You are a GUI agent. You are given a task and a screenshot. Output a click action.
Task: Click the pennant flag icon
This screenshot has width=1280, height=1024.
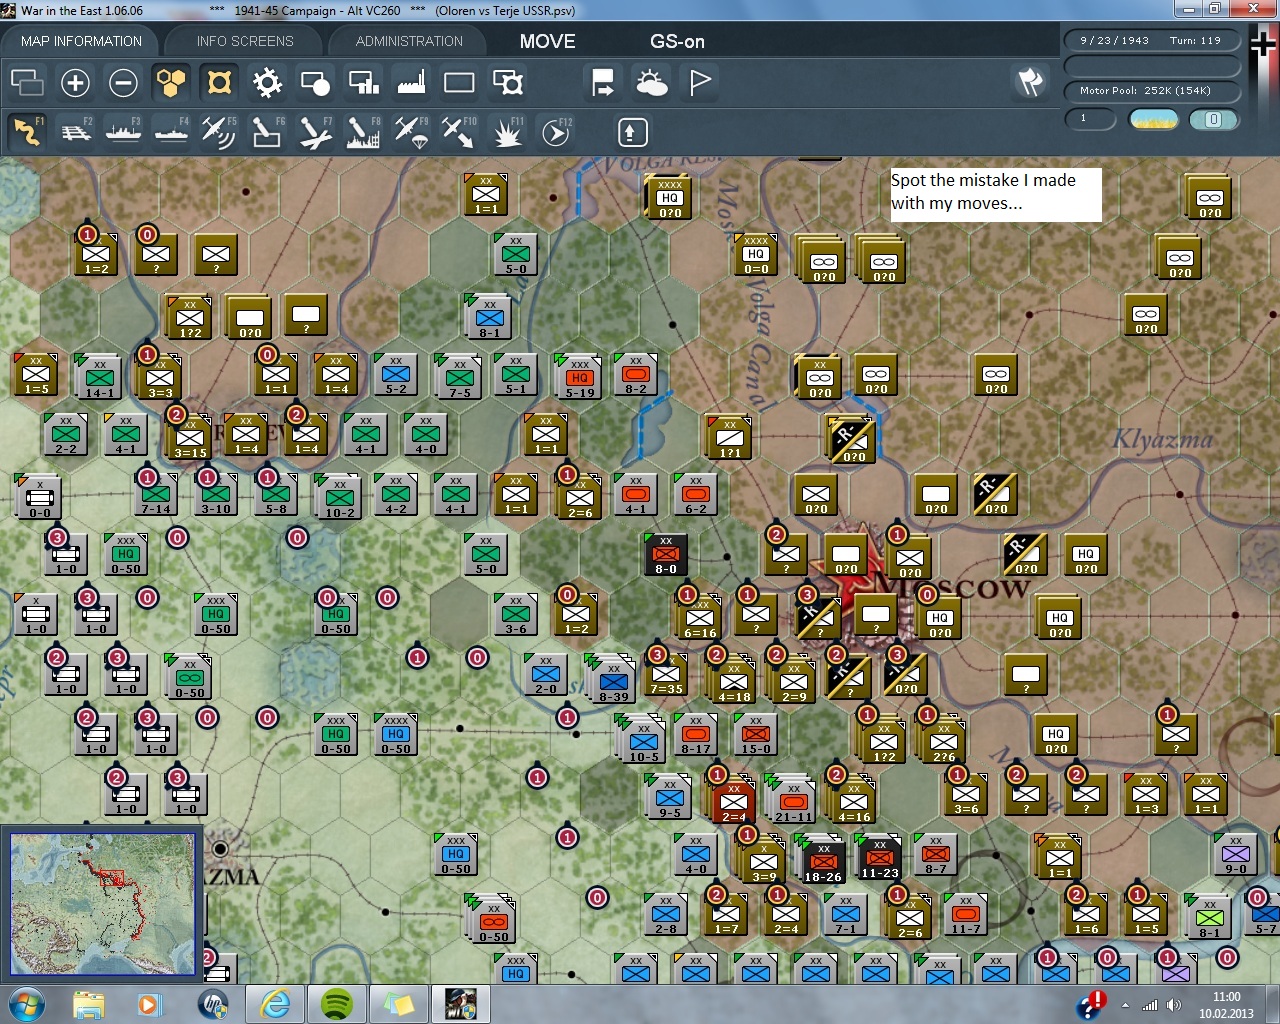click(700, 83)
